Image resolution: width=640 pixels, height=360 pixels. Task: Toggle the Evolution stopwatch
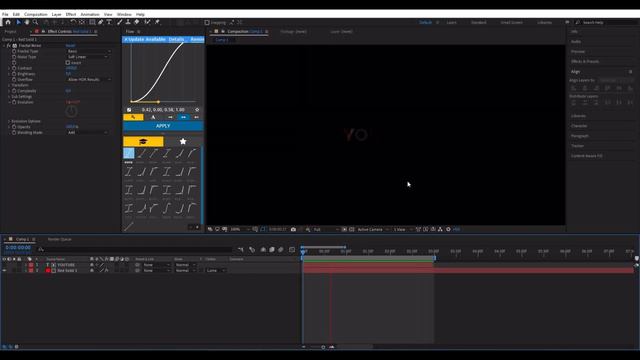coord(14,102)
